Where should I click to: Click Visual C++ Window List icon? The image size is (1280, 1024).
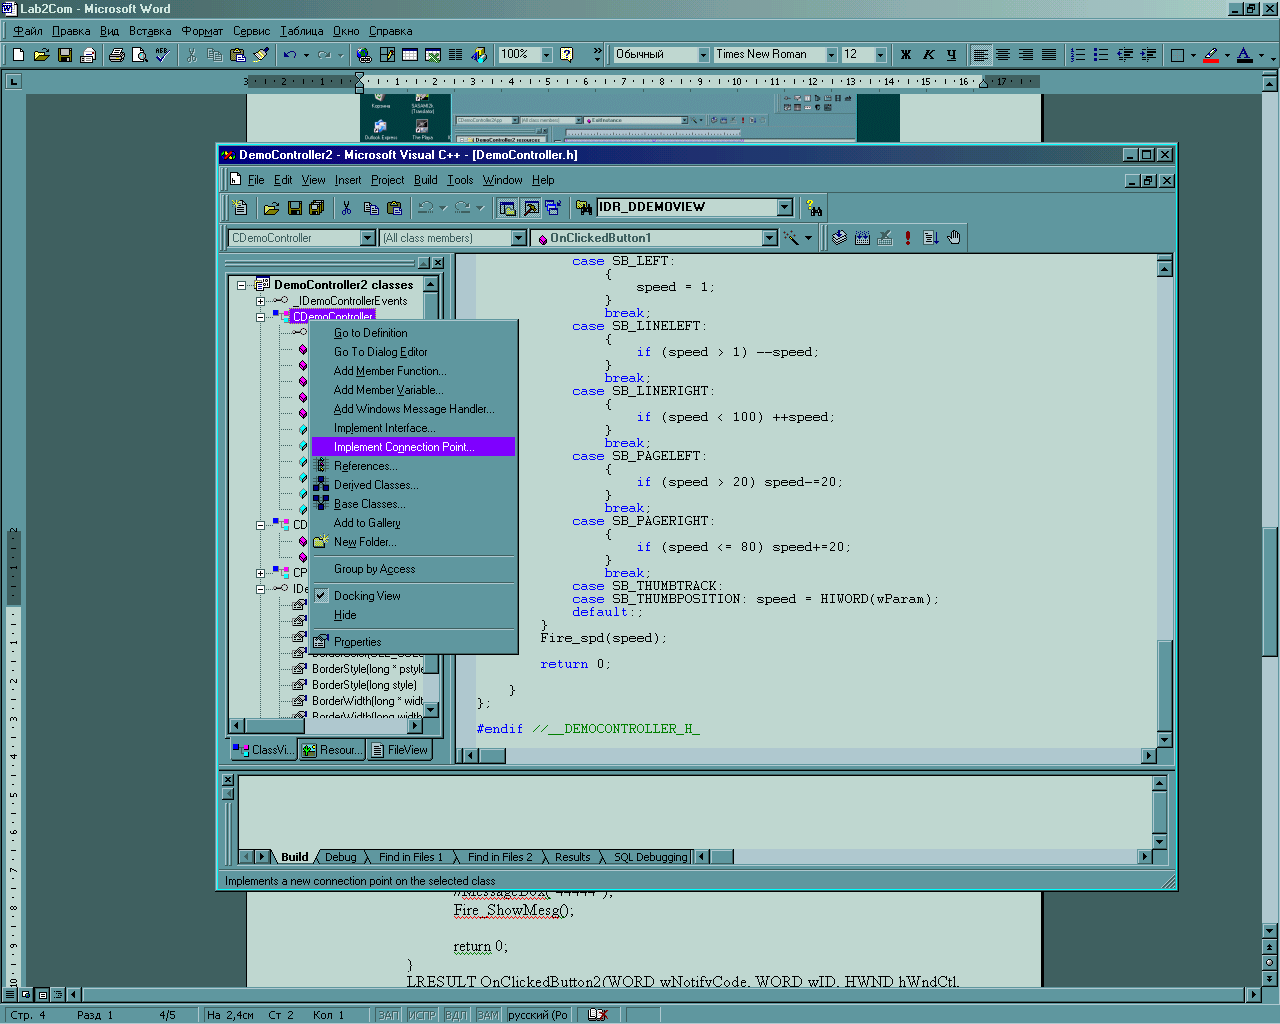pos(553,208)
